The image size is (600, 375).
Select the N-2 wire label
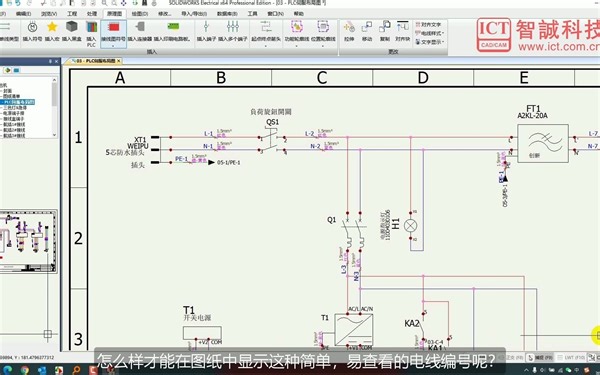[315, 146]
